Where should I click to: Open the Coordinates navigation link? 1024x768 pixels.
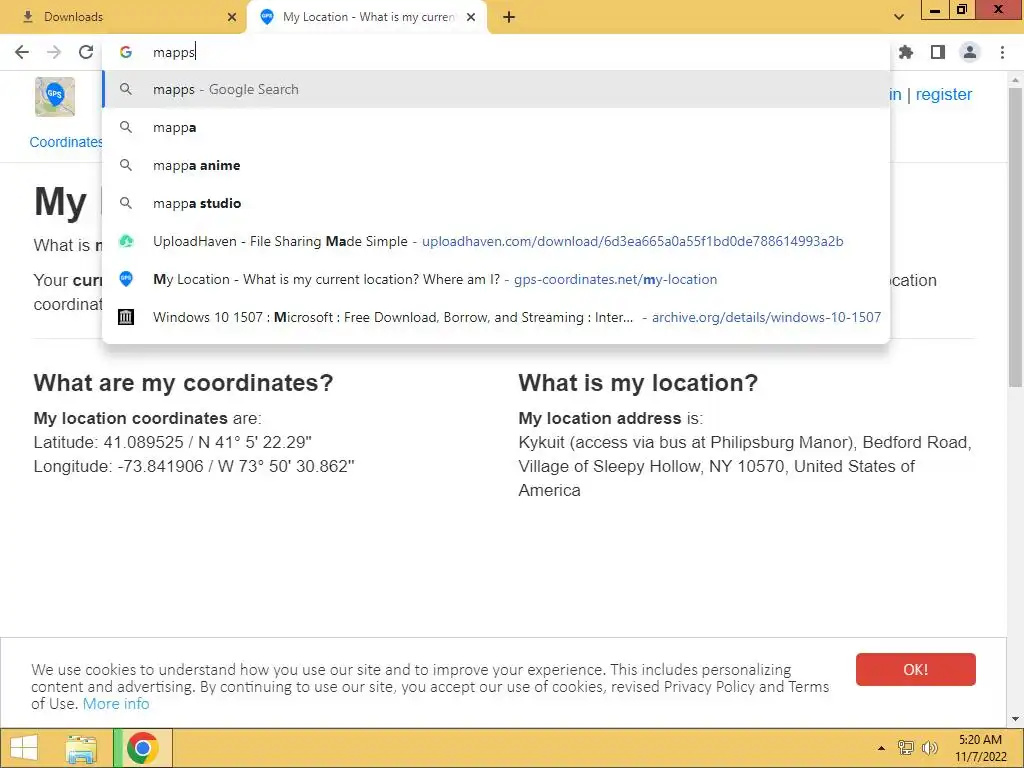click(x=66, y=142)
